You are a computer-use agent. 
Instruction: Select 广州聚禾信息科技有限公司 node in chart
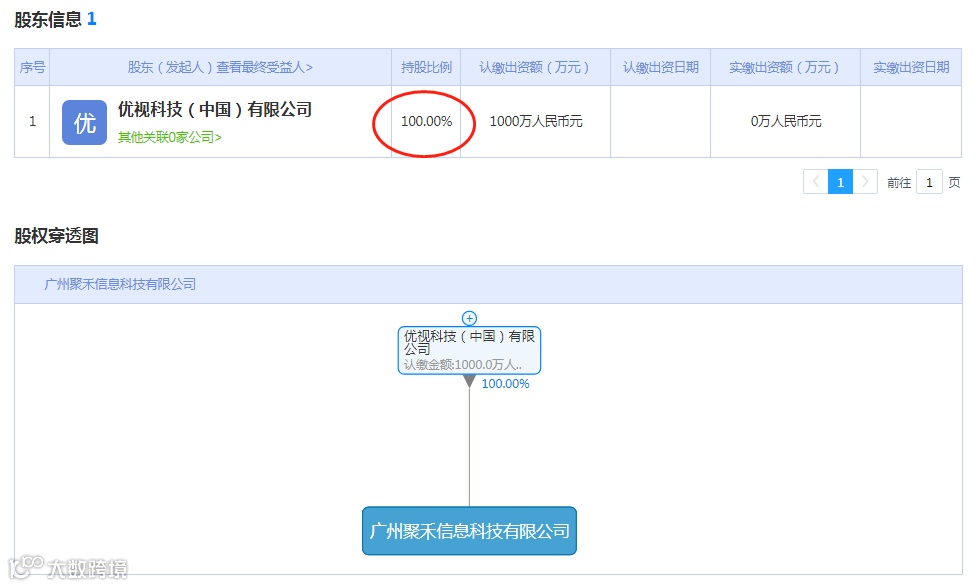click(x=469, y=531)
